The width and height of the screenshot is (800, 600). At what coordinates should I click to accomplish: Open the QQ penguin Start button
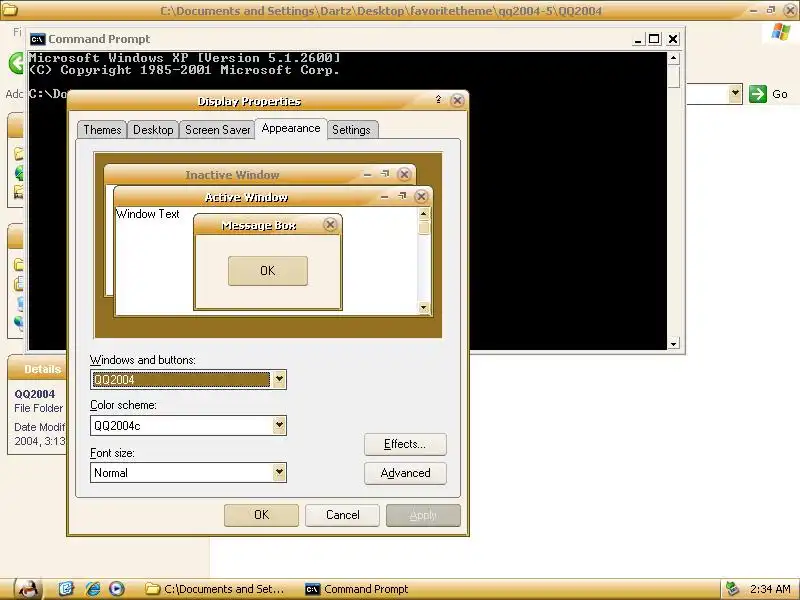coord(28,589)
